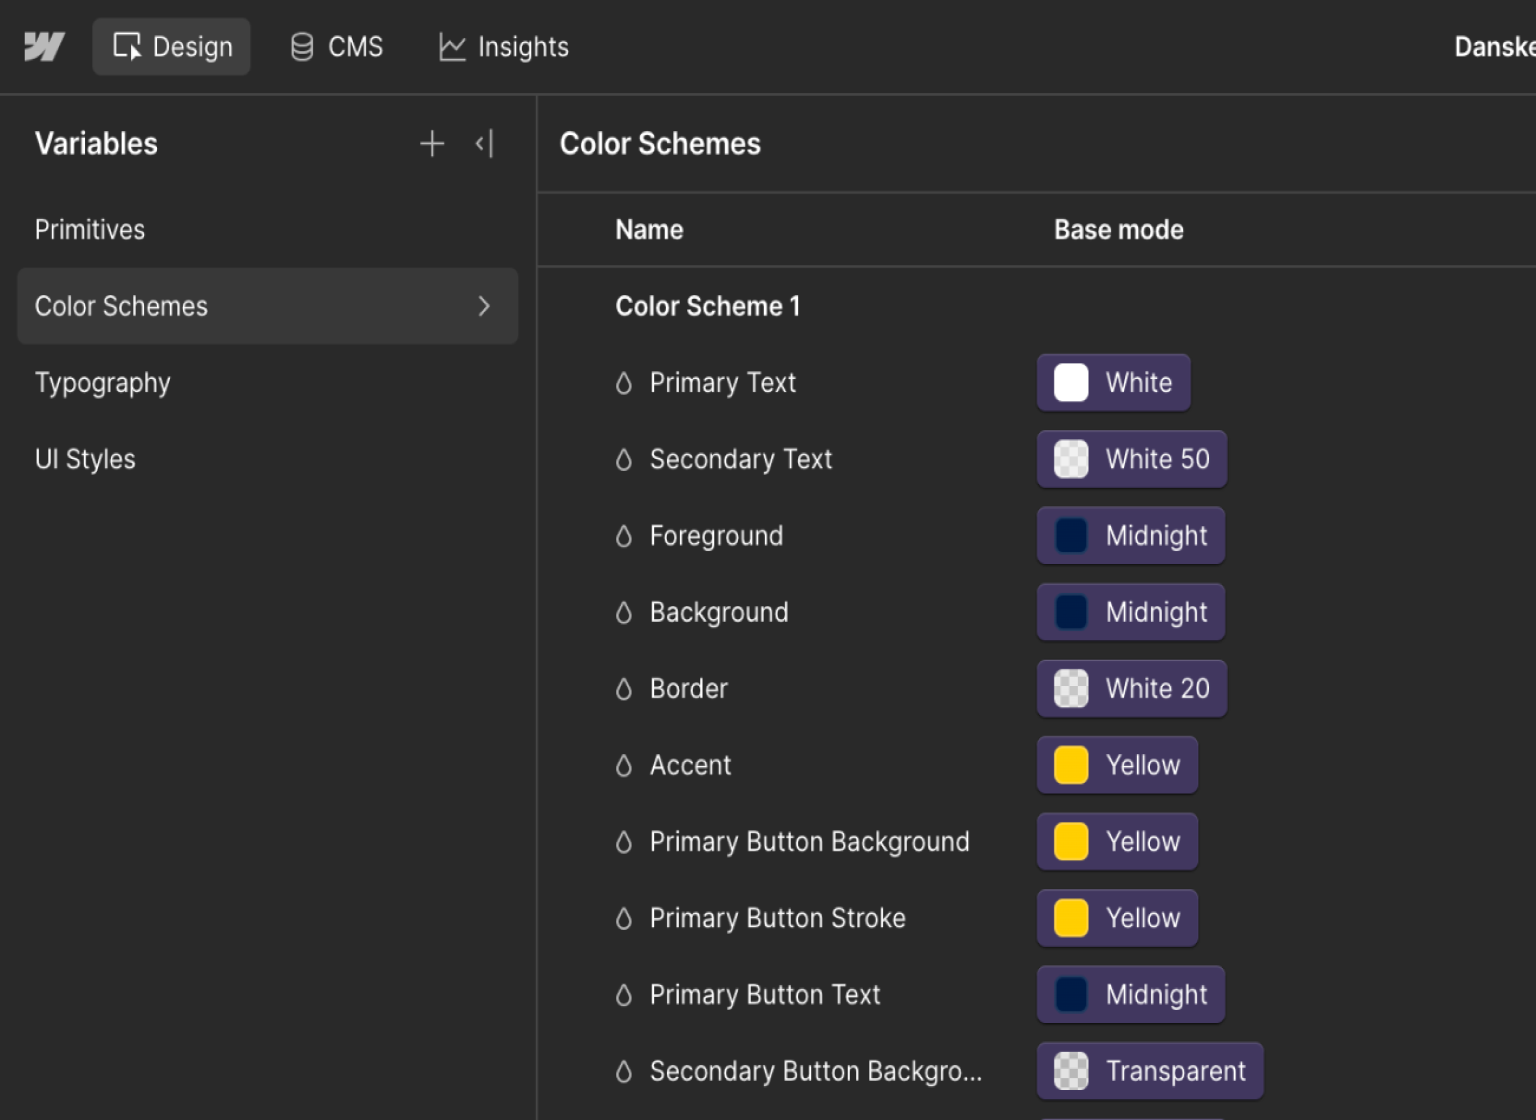
Task: Click droplet icon beside Primary Button Text
Action: point(624,995)
